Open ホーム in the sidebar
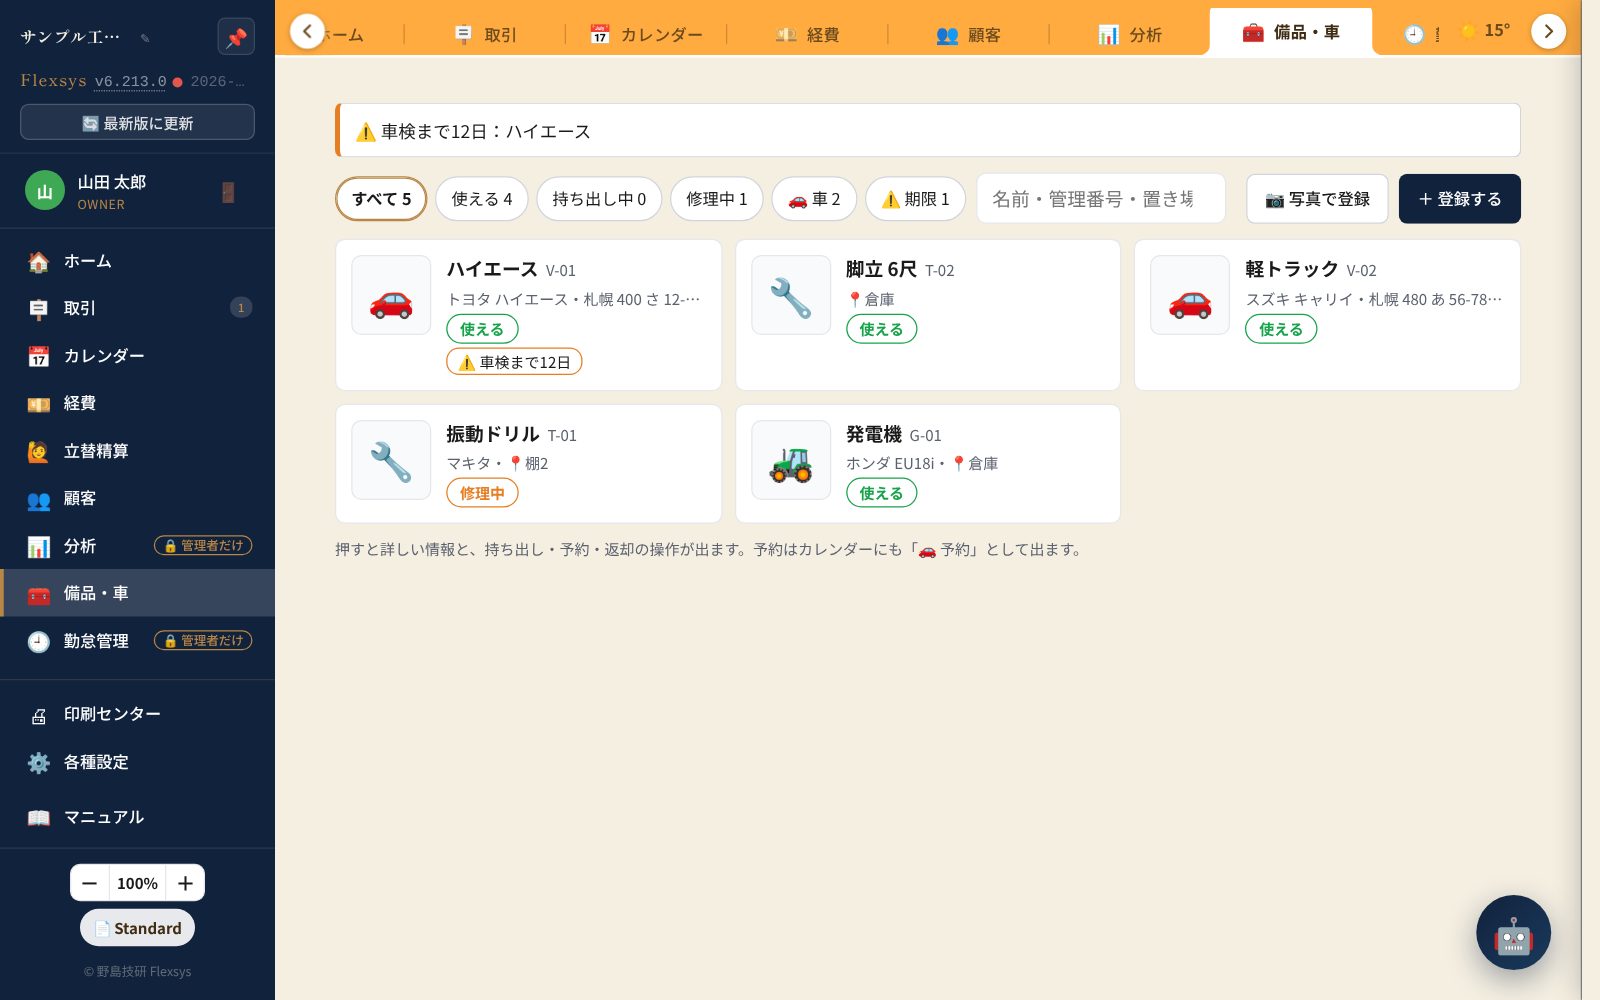 (x=137, y=261)
